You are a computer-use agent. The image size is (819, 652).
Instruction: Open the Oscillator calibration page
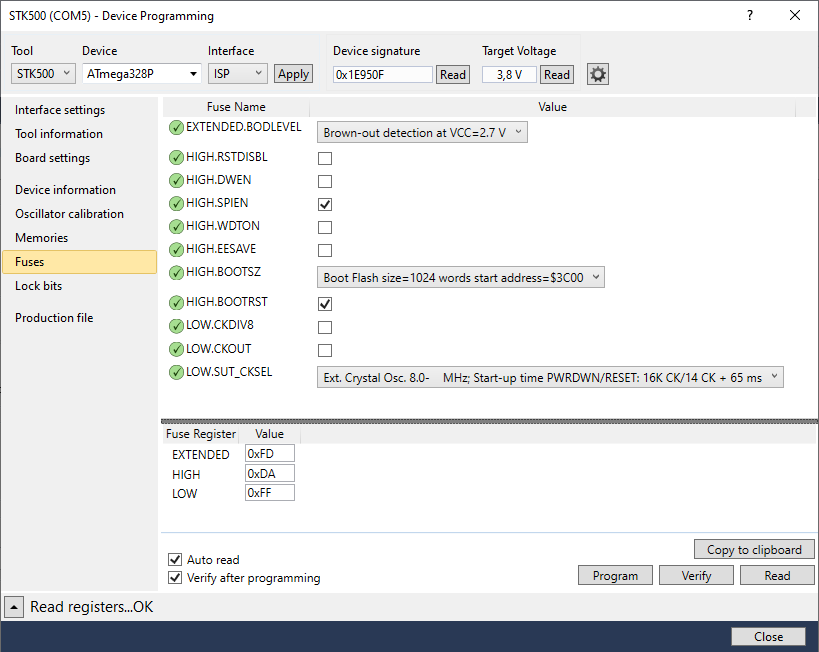tap(69, 214)
